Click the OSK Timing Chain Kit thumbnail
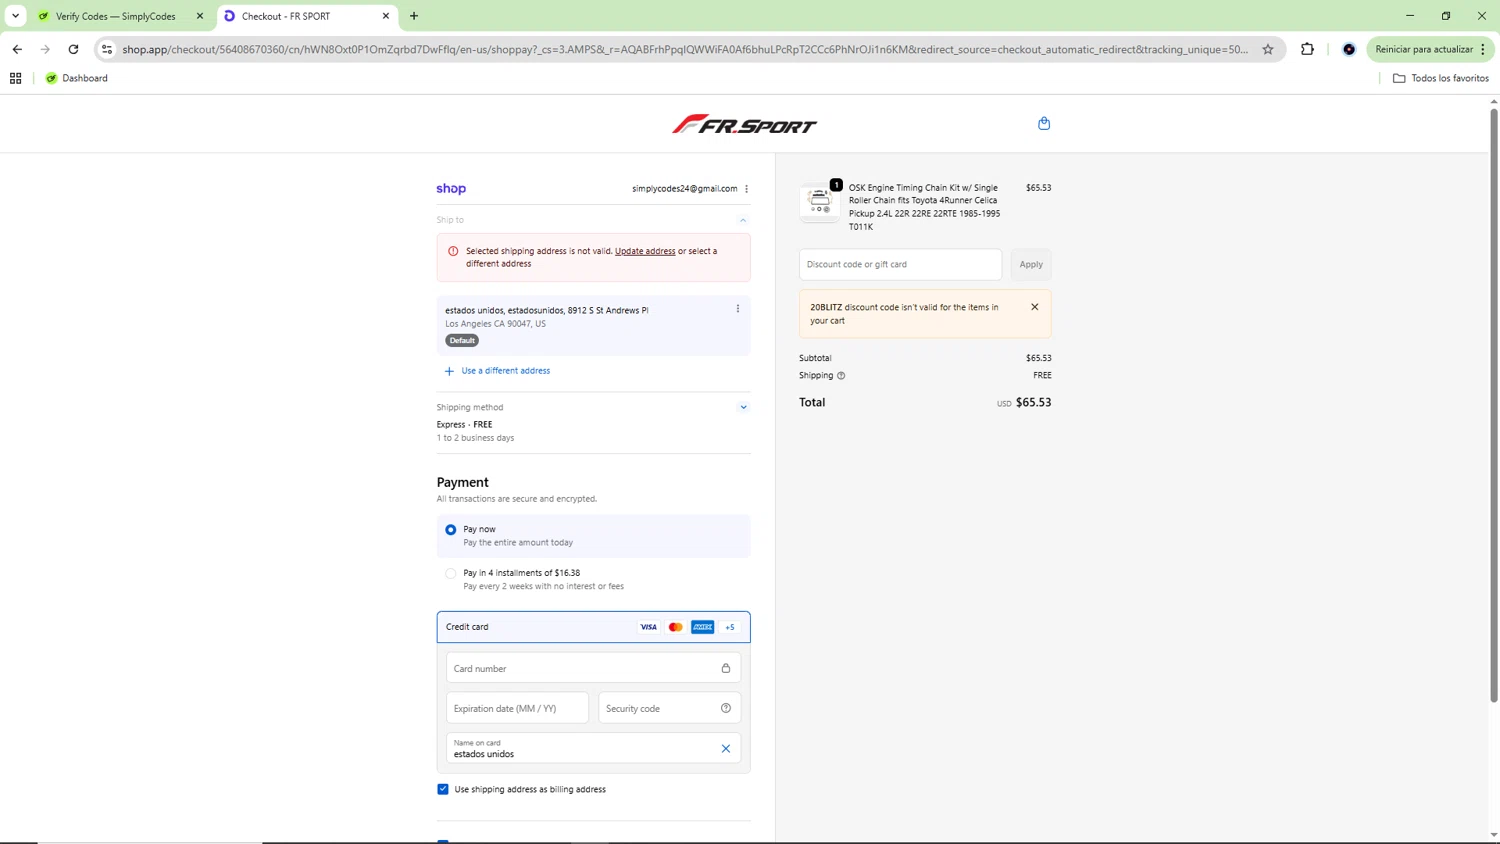 coord(819,203)
